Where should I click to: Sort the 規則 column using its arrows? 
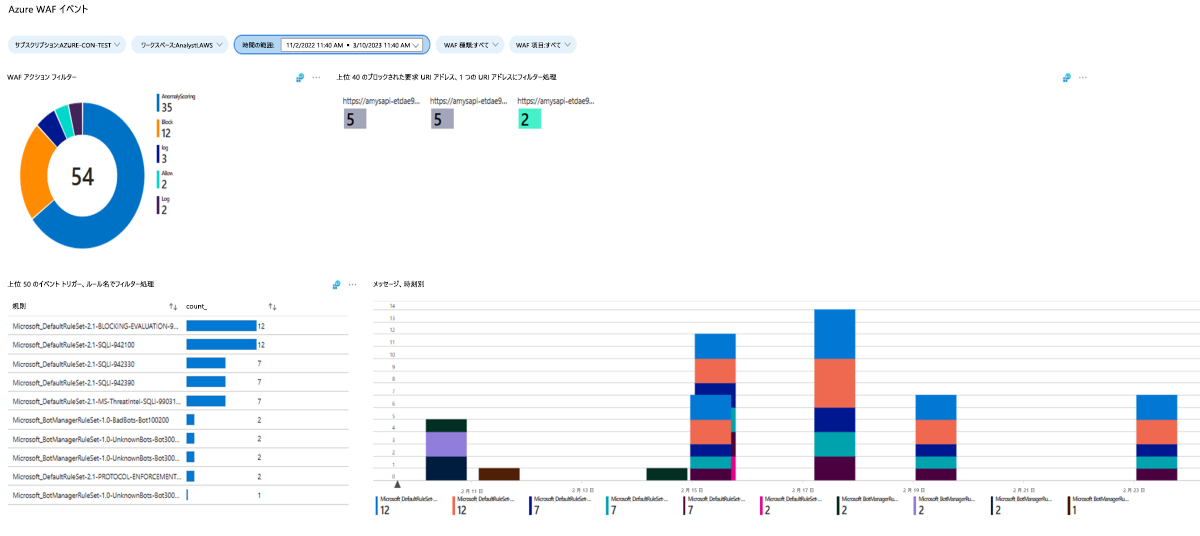[173, 306]
